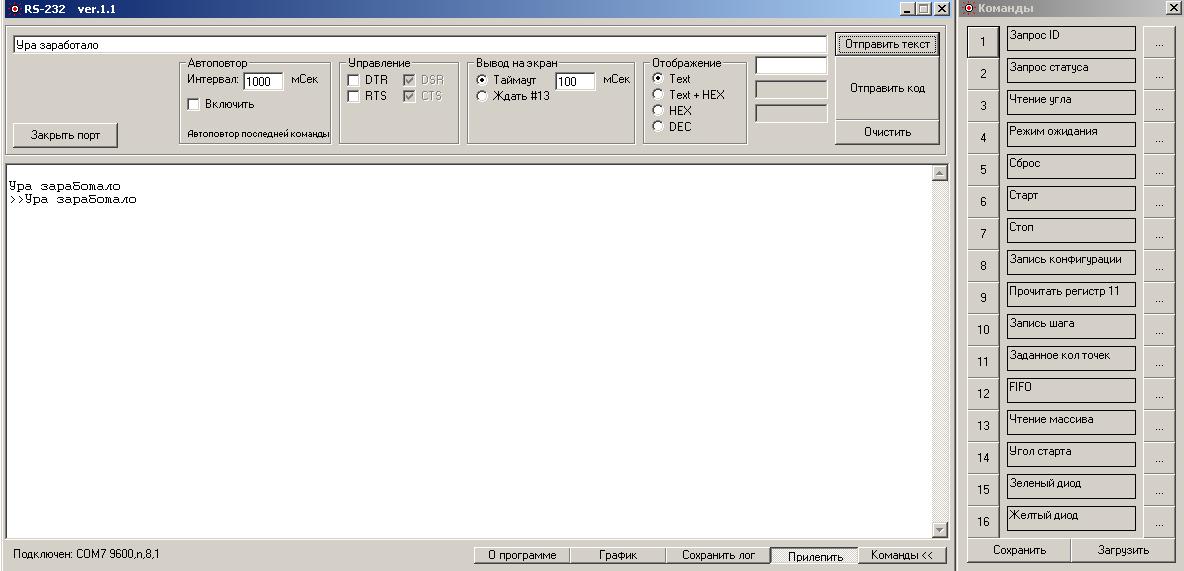
Task: Select the HEX display radio option
Action: [658, 111]
